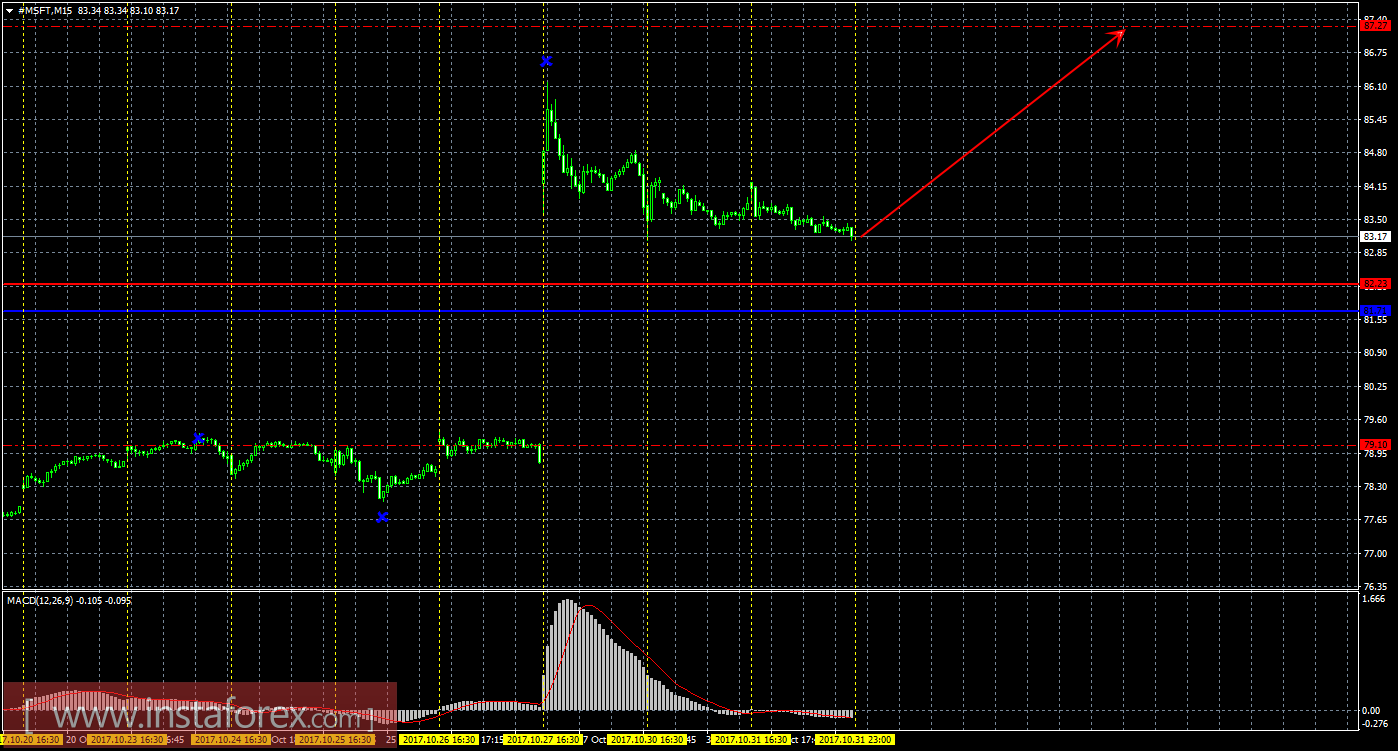Click the red 79.10 price label

1375,444
